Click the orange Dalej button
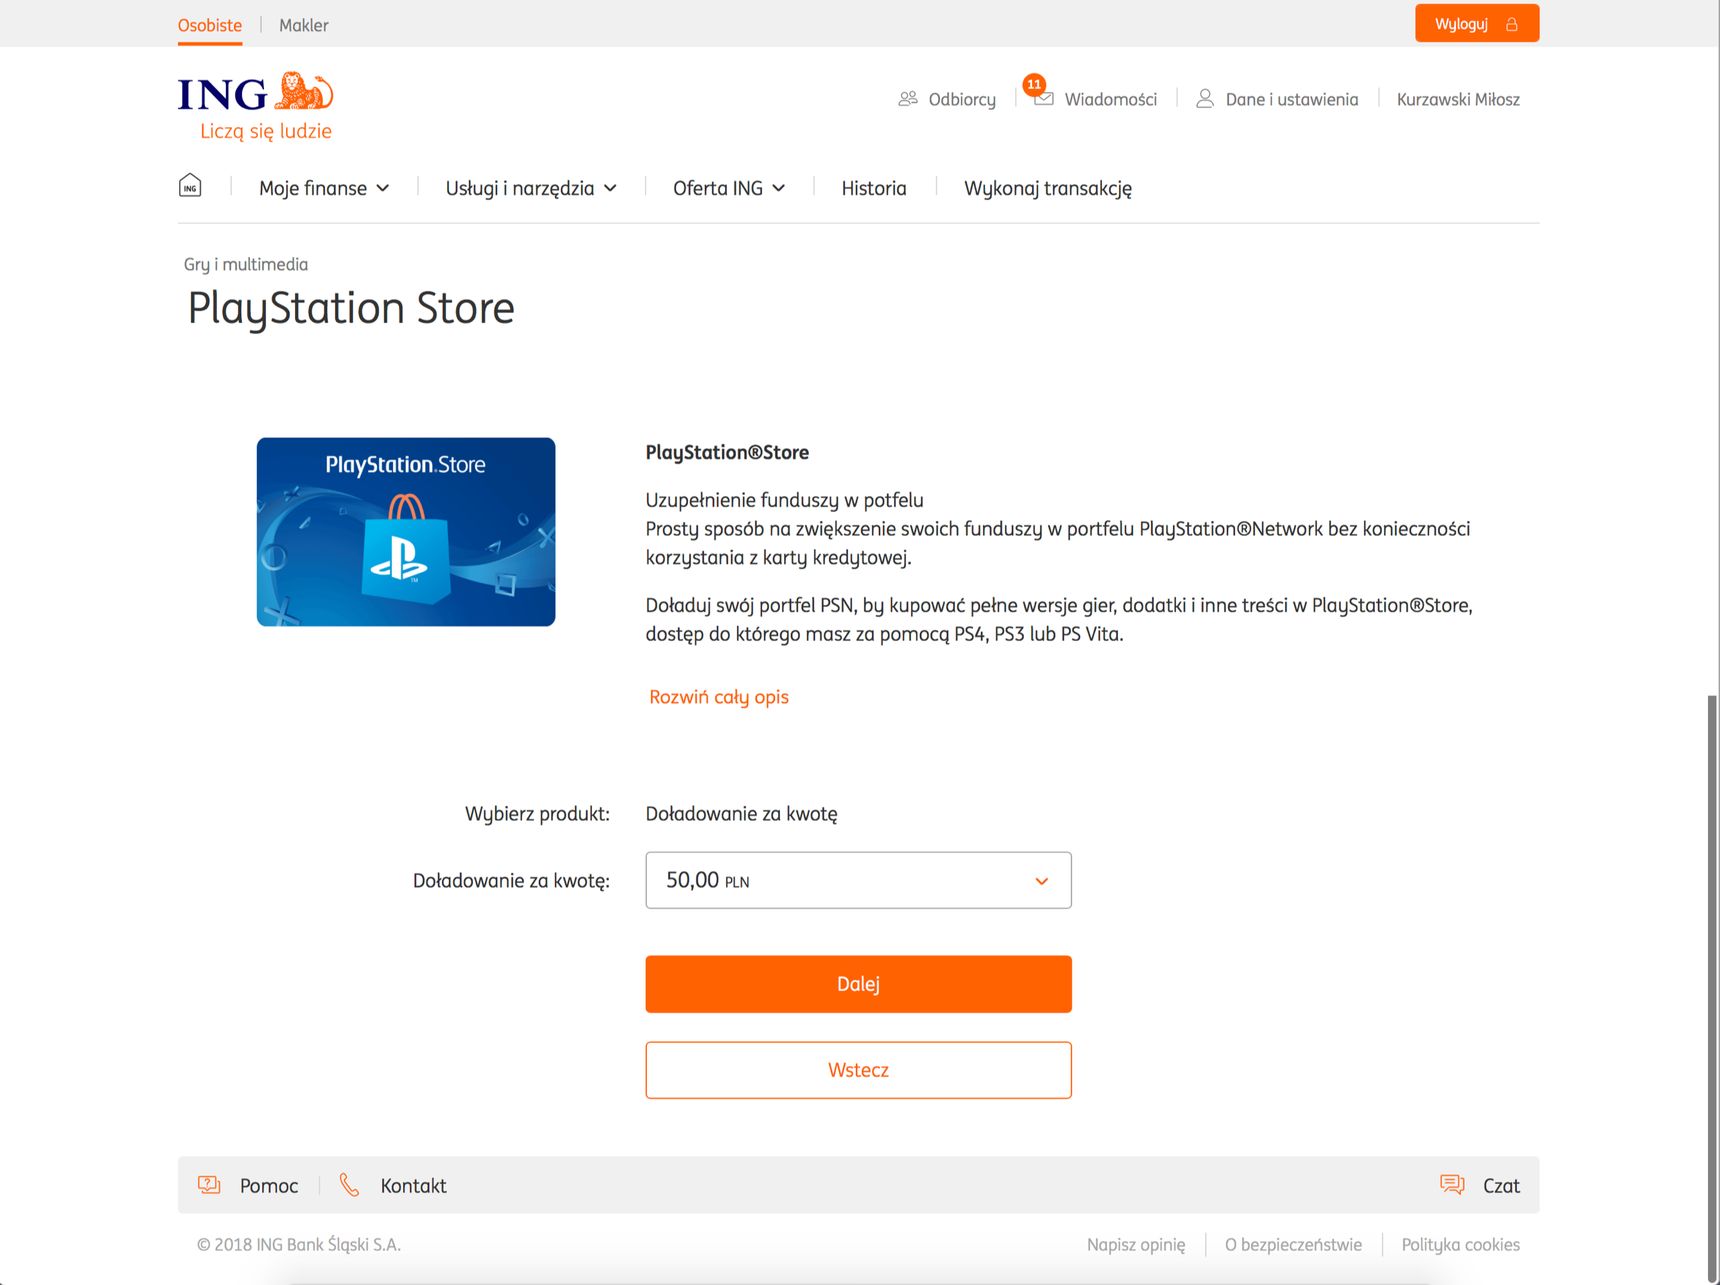The width and height of the screenshot is (1720, 1285). tap(858, 984)
